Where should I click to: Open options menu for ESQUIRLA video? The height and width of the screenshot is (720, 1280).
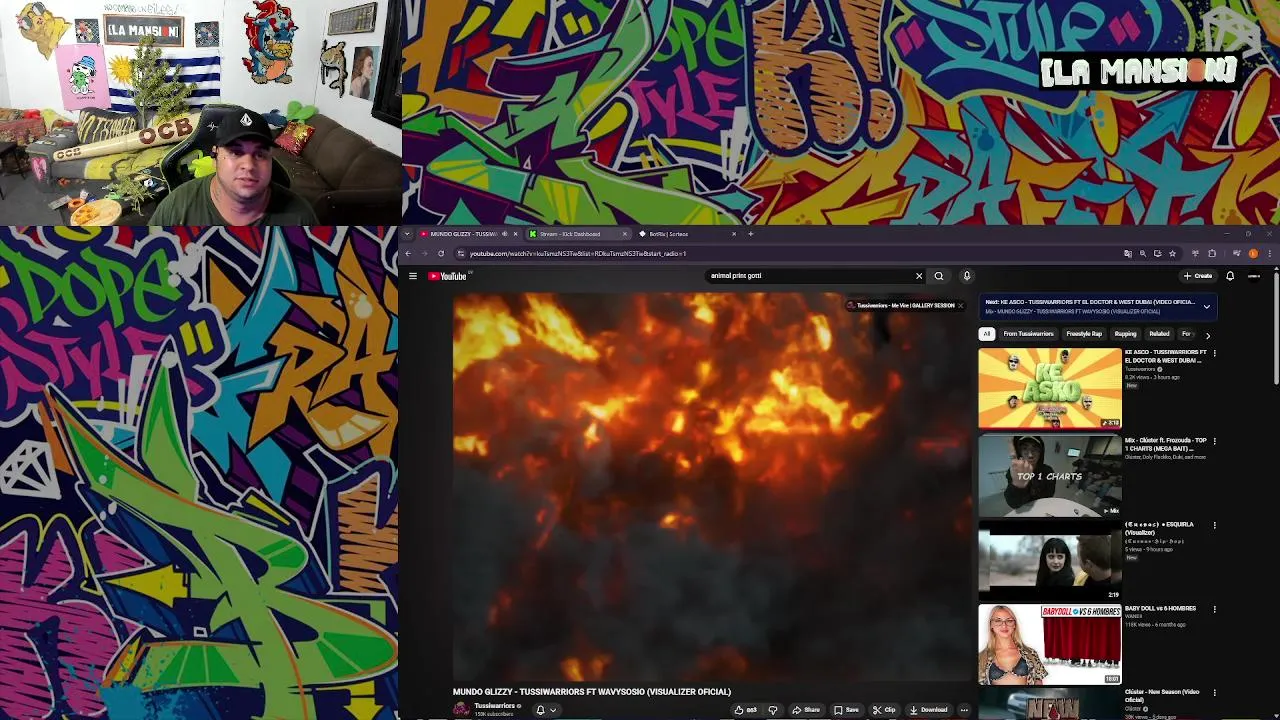point(1214,525)
